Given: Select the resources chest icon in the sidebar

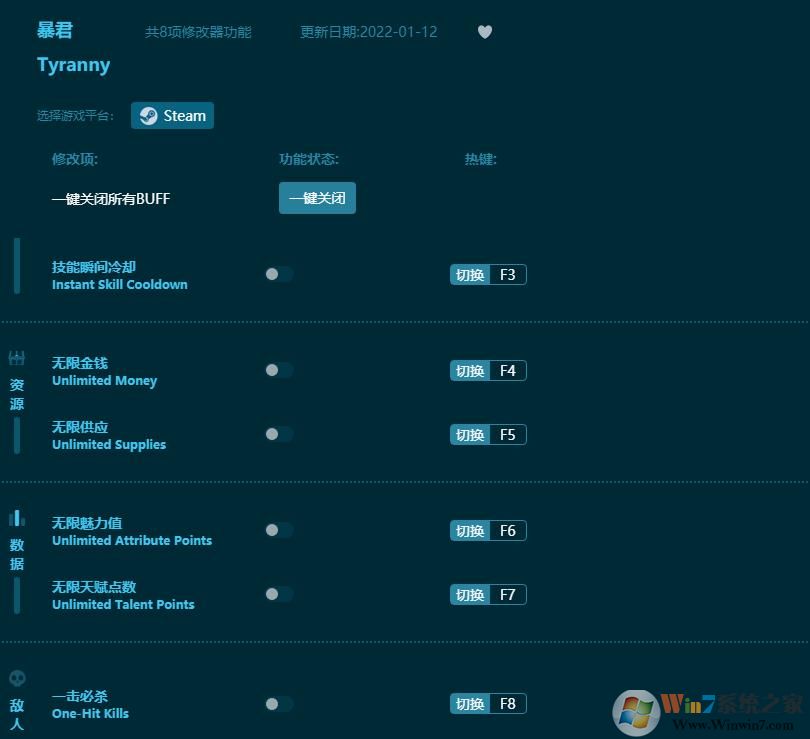Looking at the screenshot, I should tap(16, 358).
